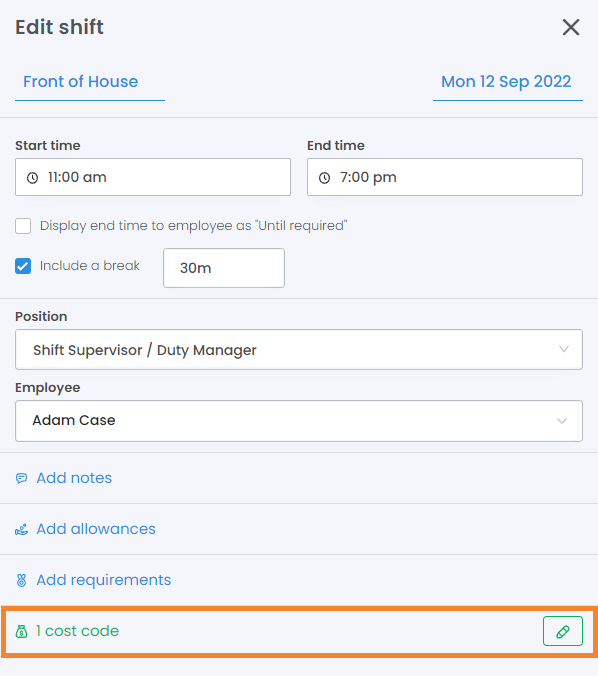The height and width of the screenshot is (676, 598).
Task: Click the pencil edit icon for cost code
Action: (x=563, y=631)
